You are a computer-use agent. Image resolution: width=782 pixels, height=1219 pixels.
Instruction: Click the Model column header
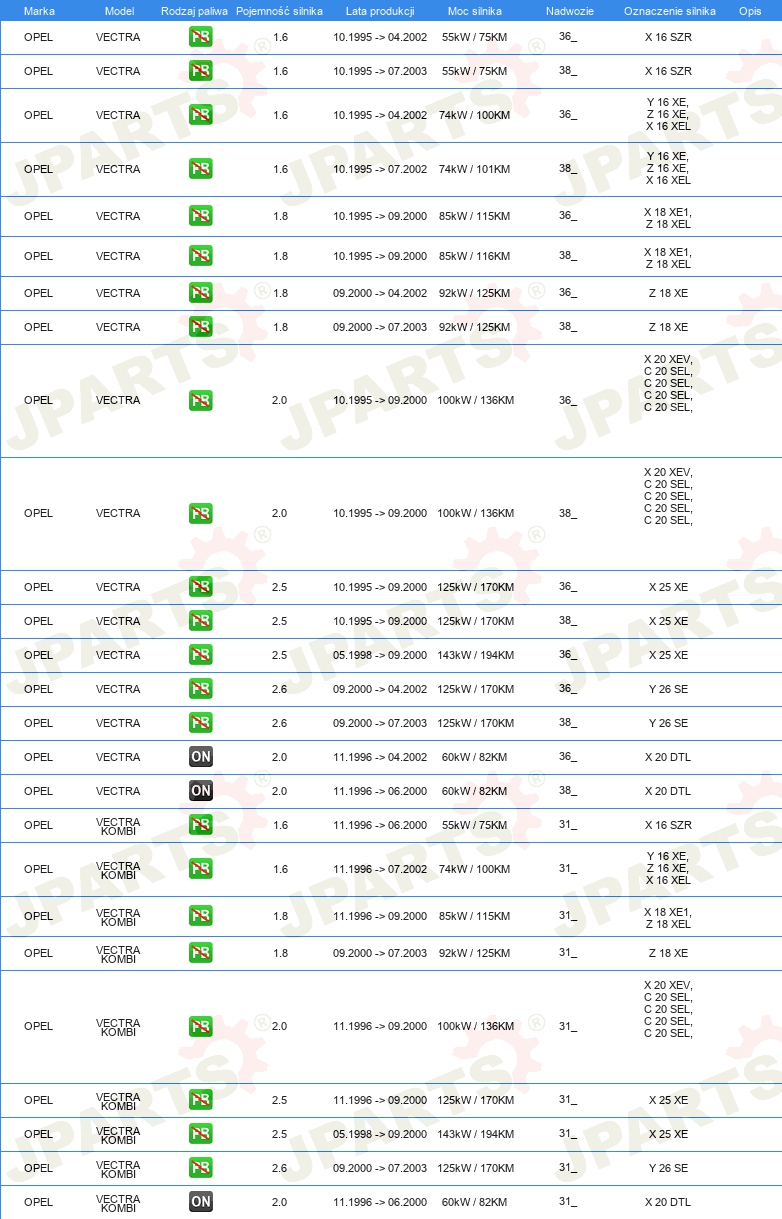119,11
